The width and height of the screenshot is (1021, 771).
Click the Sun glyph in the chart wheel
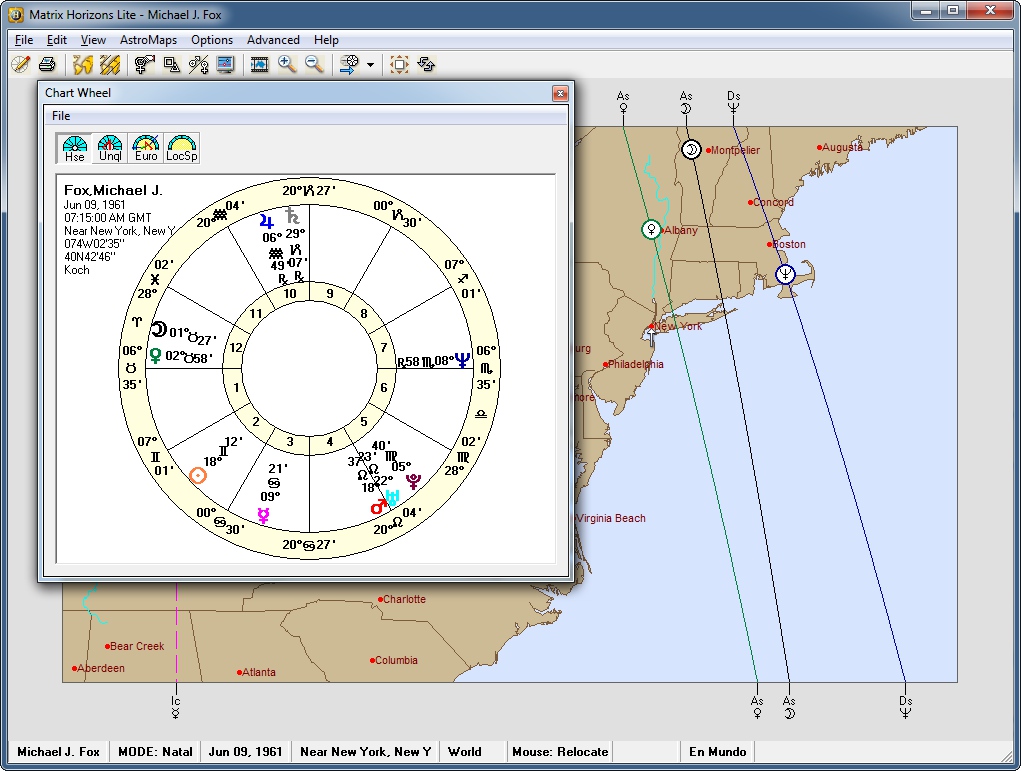[198, 475]
